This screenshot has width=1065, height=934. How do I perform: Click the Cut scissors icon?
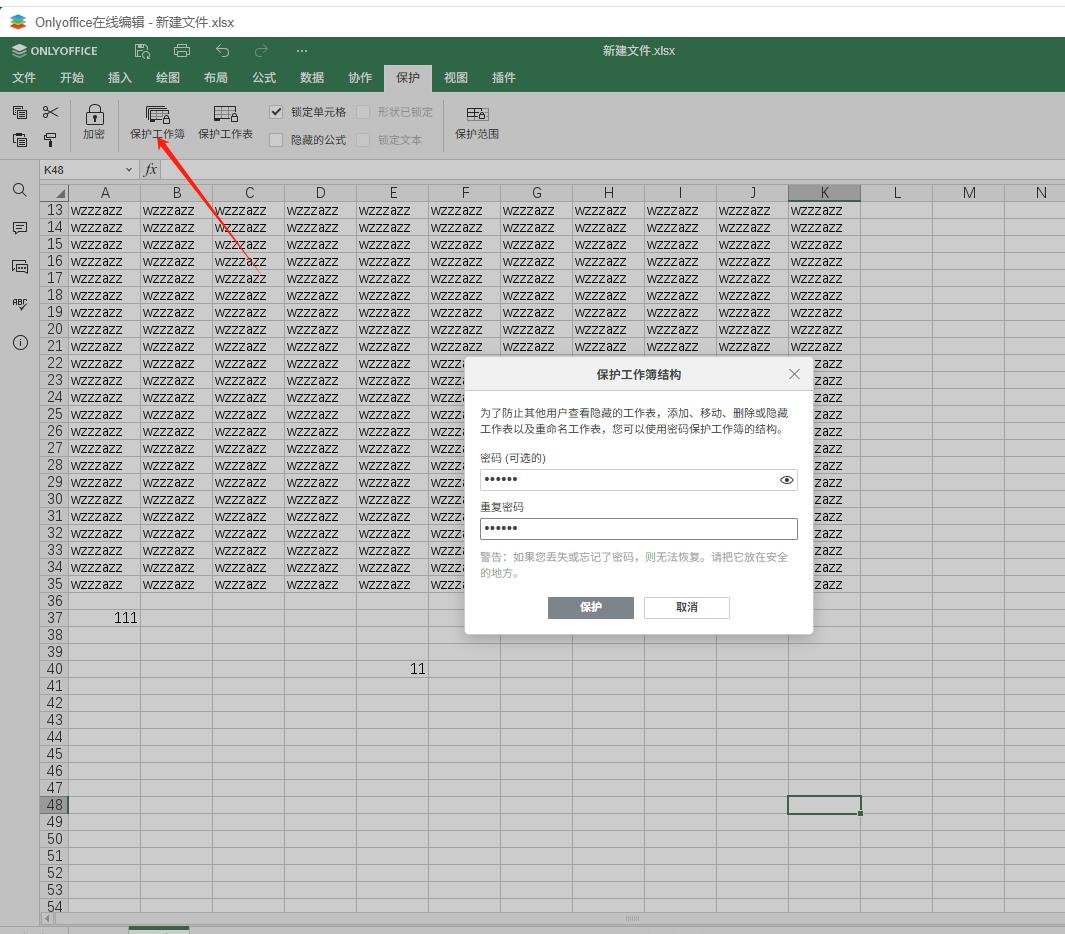click(50, 112)
